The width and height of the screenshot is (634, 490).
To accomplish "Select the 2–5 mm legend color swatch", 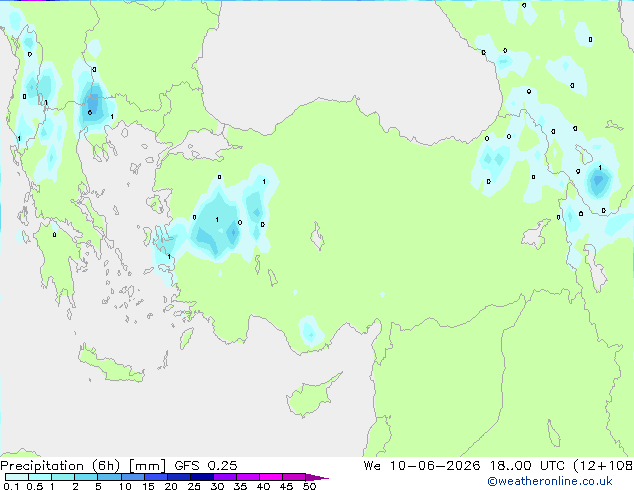I will tap(86, 477).
